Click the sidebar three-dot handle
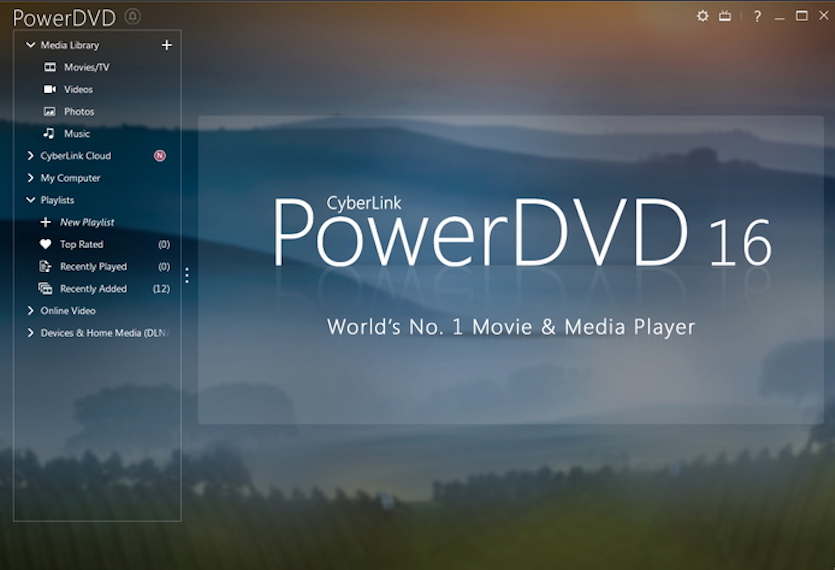Image resolution: width=835 pixels, height=570 pixels. pos(187,275)
